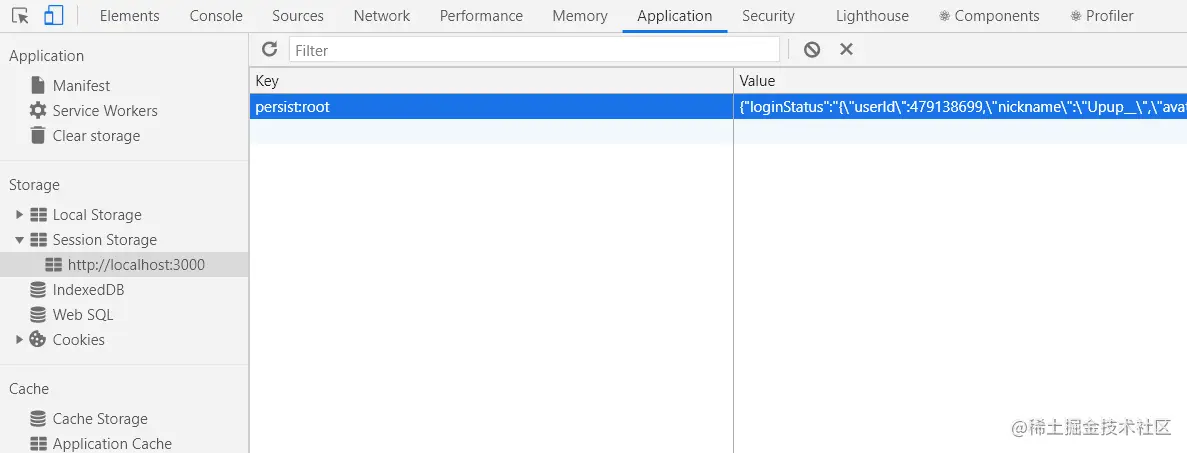Screen dimensions: 1187x453
Task: Click the Application Cache grid icon
Action: tap(38, 444)
